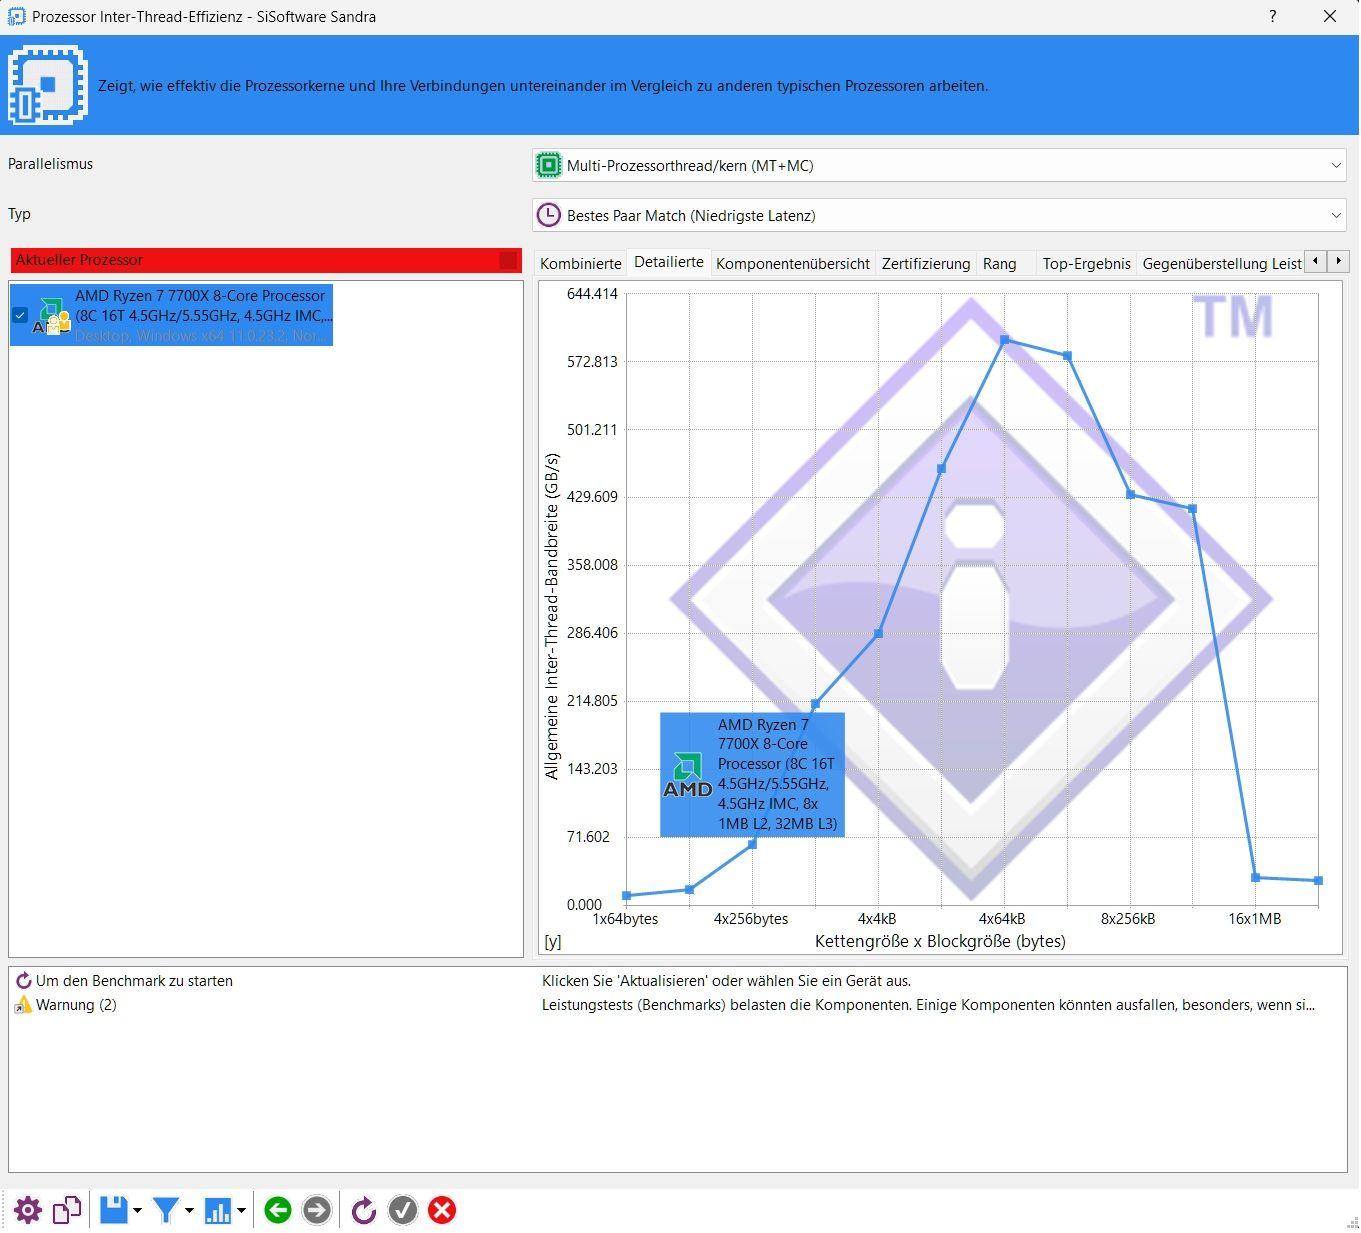
Task: Click the purple refresh benchmark icon
Action: [364, 1211]
